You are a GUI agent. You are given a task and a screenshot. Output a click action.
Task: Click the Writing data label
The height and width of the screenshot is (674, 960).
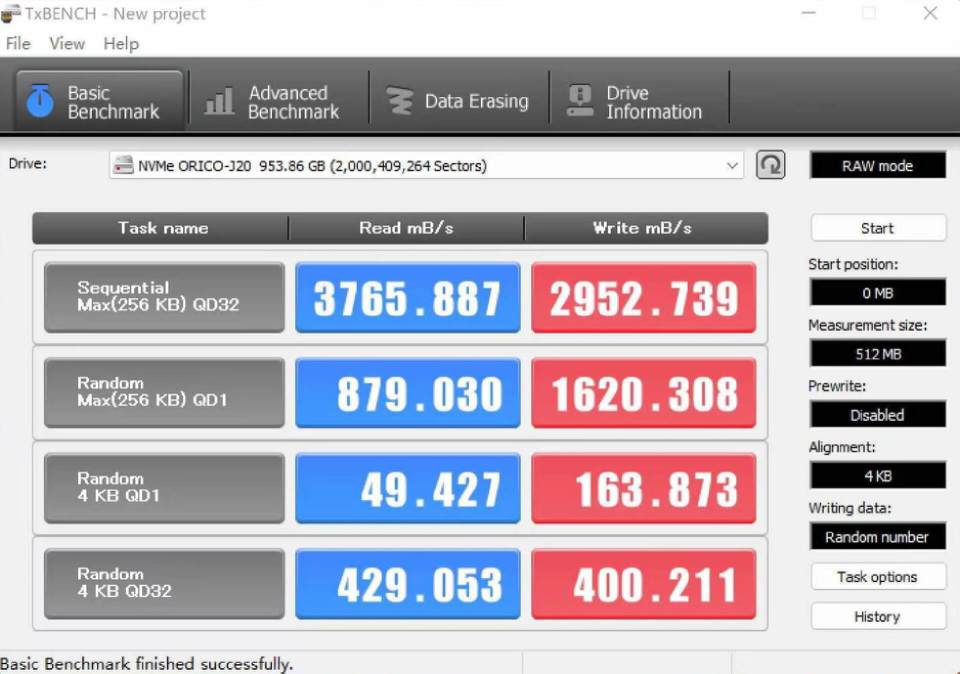point(850,508)
